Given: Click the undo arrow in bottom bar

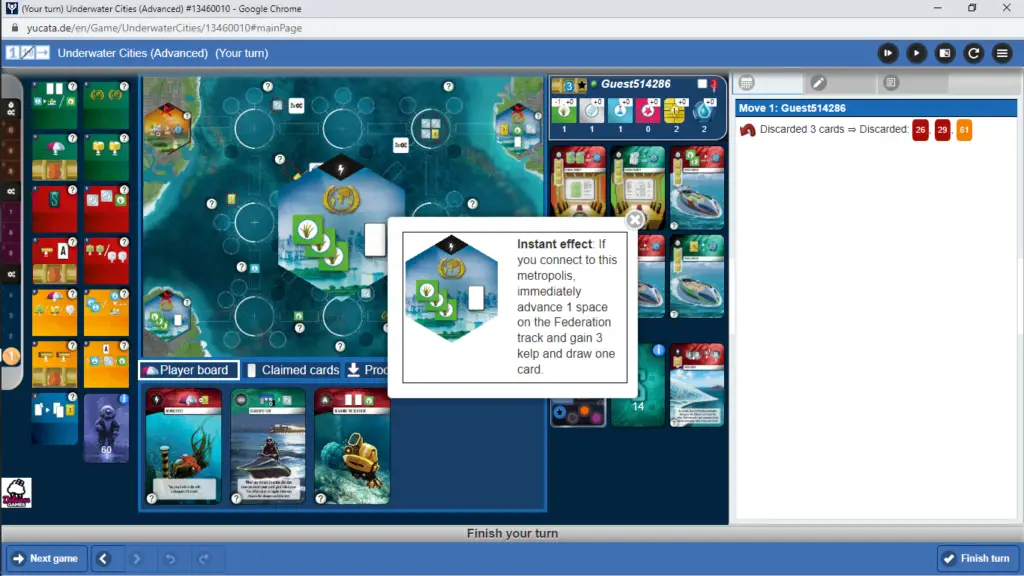Looking at the screenshot, I should [x=170, y=558].
